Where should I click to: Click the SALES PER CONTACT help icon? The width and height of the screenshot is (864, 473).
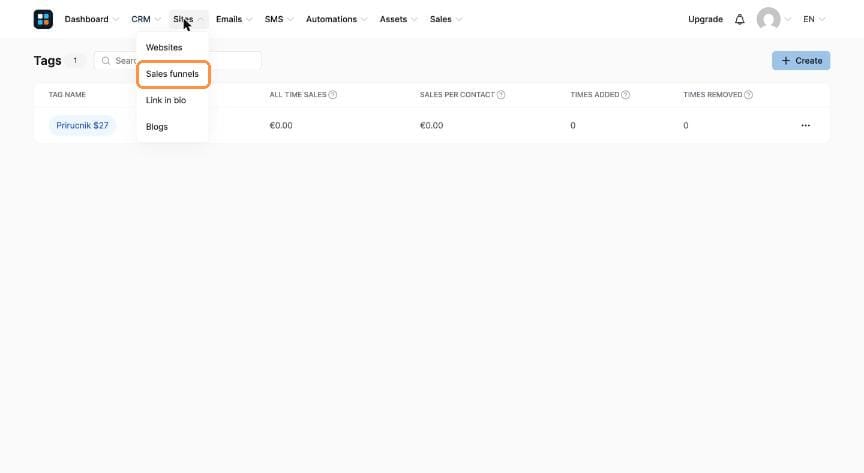point(501,95)
